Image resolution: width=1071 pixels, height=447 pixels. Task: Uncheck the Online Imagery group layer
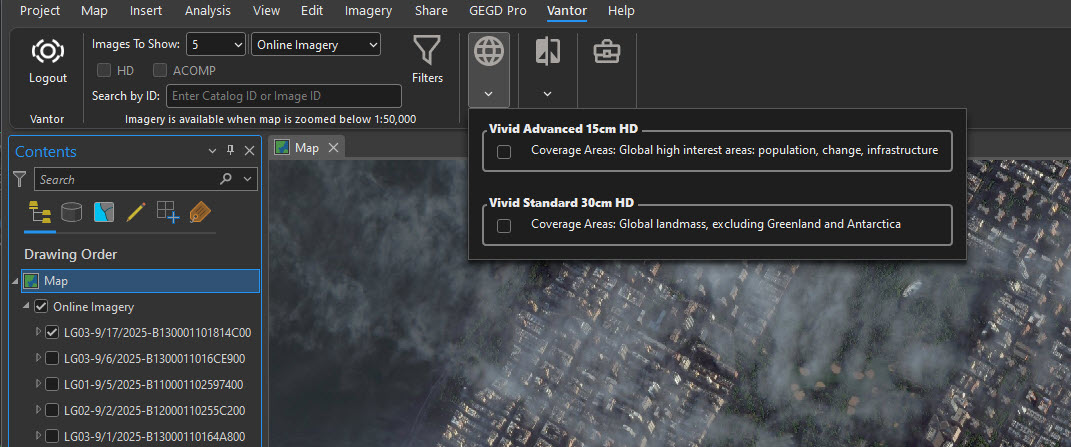pos(41,307)
